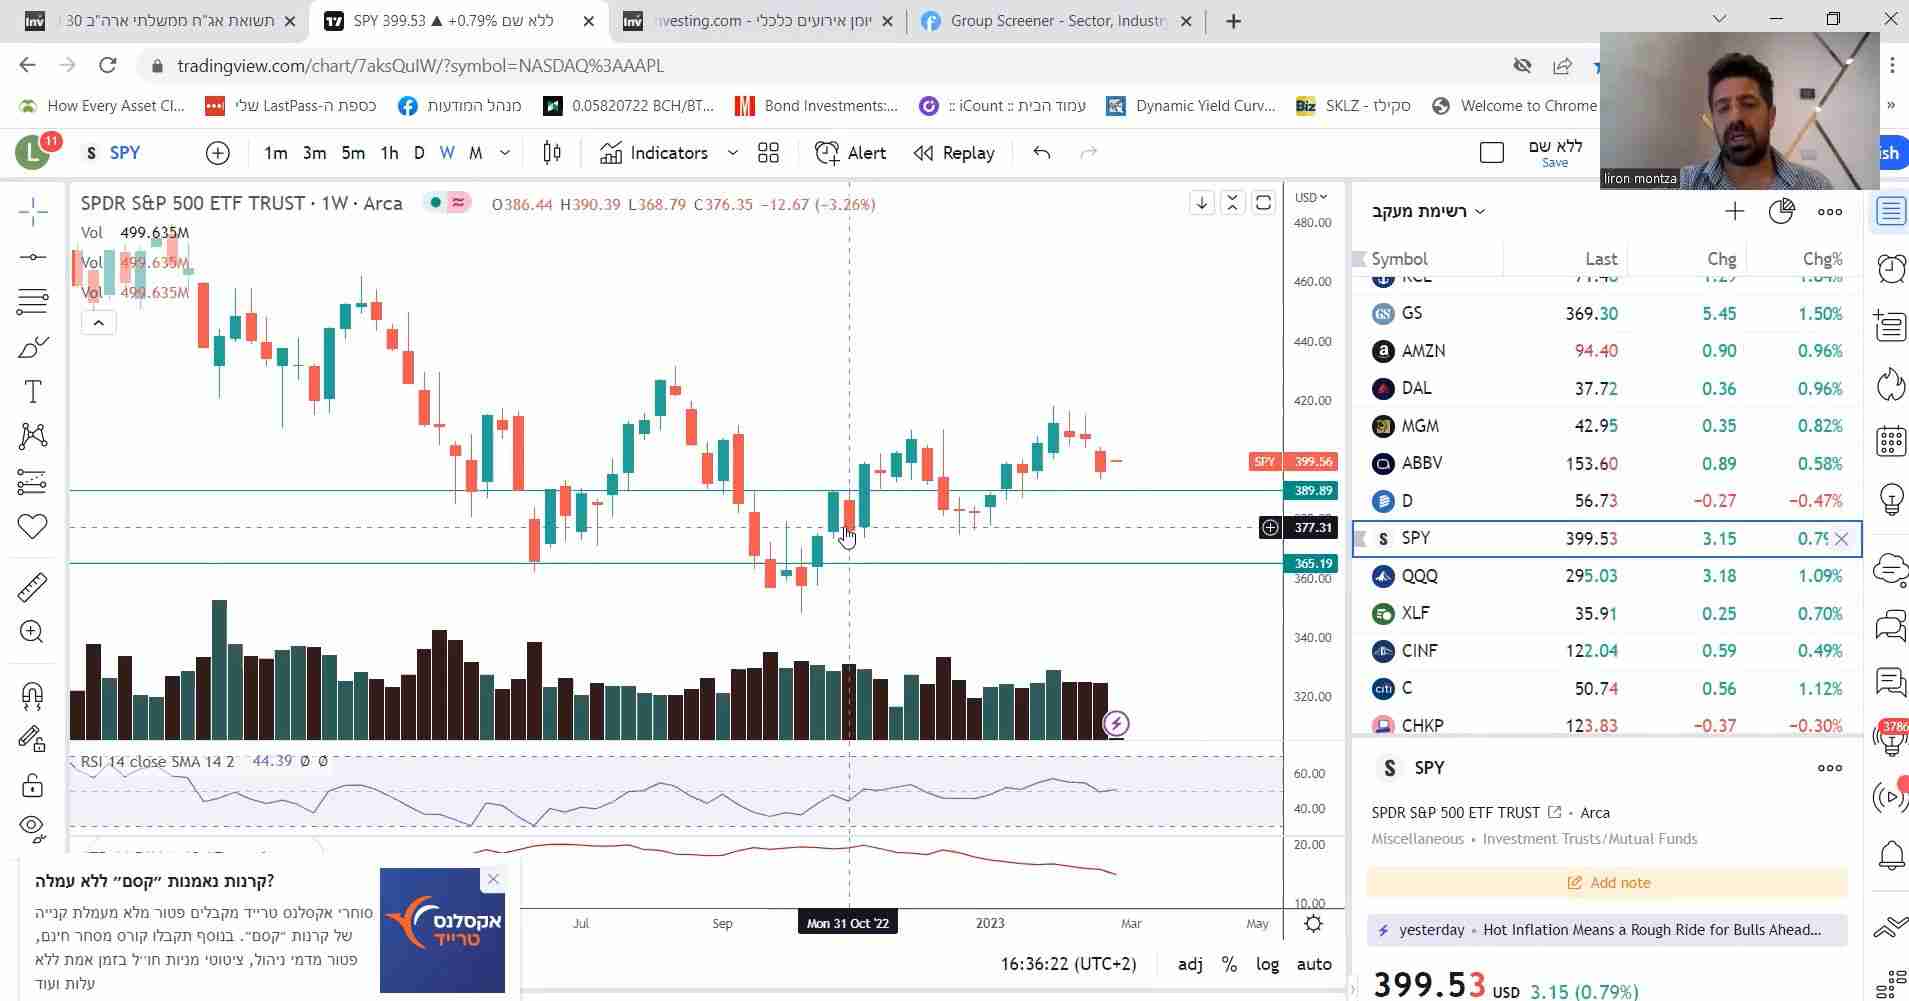Switch to the monthly M timeframe
The image size is (1909, 1001).
[476, 153]
